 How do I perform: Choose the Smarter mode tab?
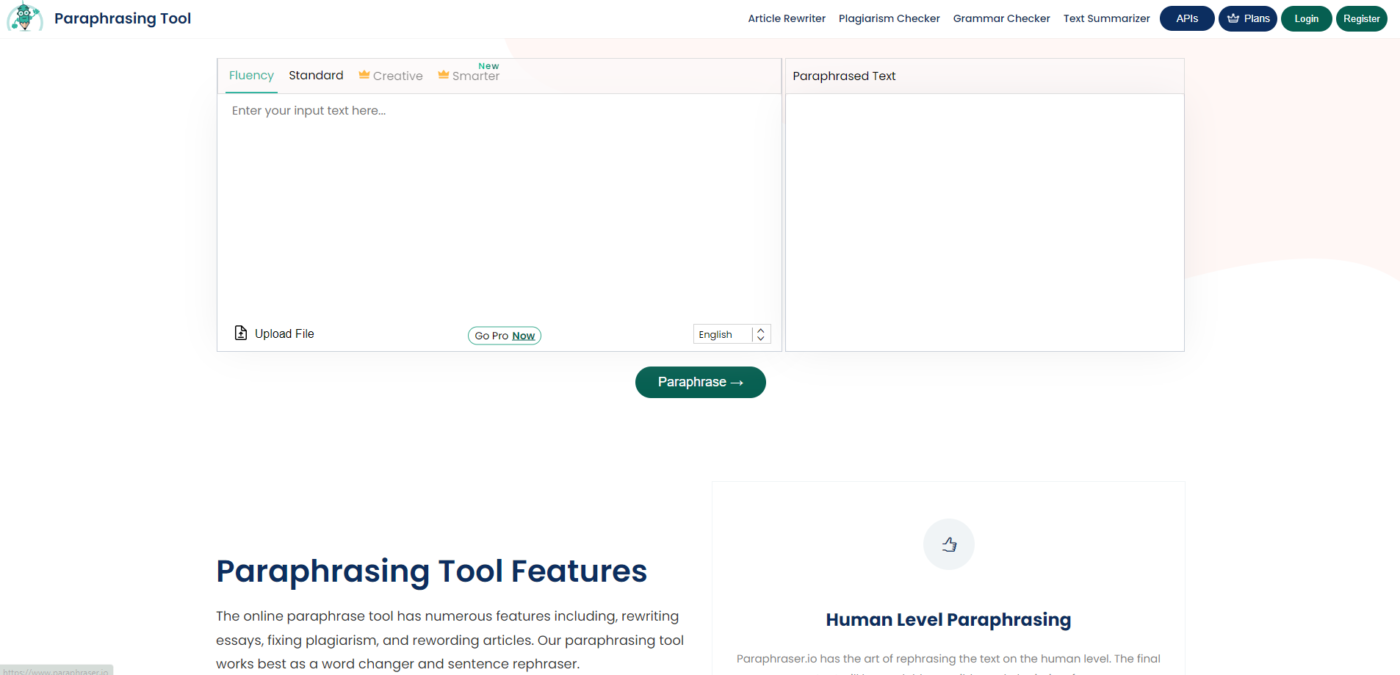click(475, 76)
